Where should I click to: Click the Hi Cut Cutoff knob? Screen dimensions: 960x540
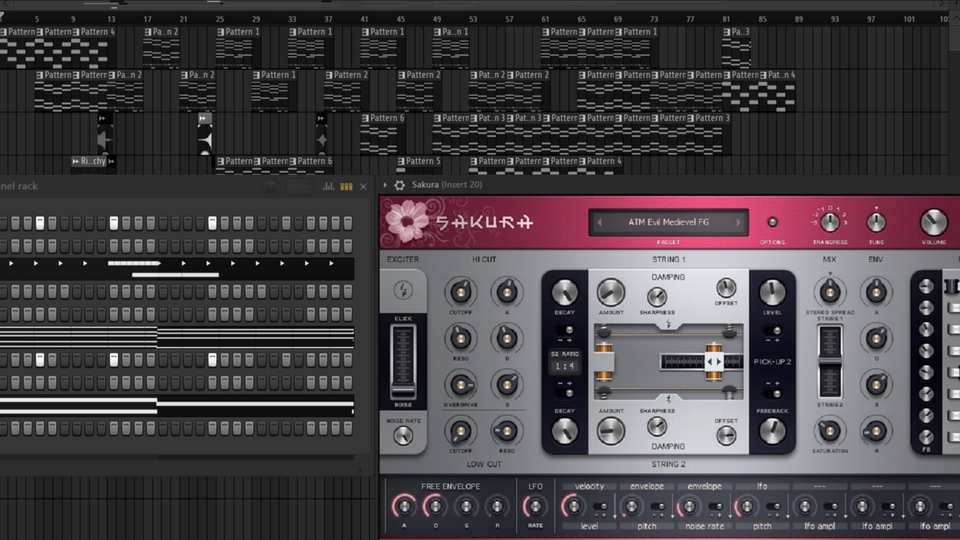point(460,292)
